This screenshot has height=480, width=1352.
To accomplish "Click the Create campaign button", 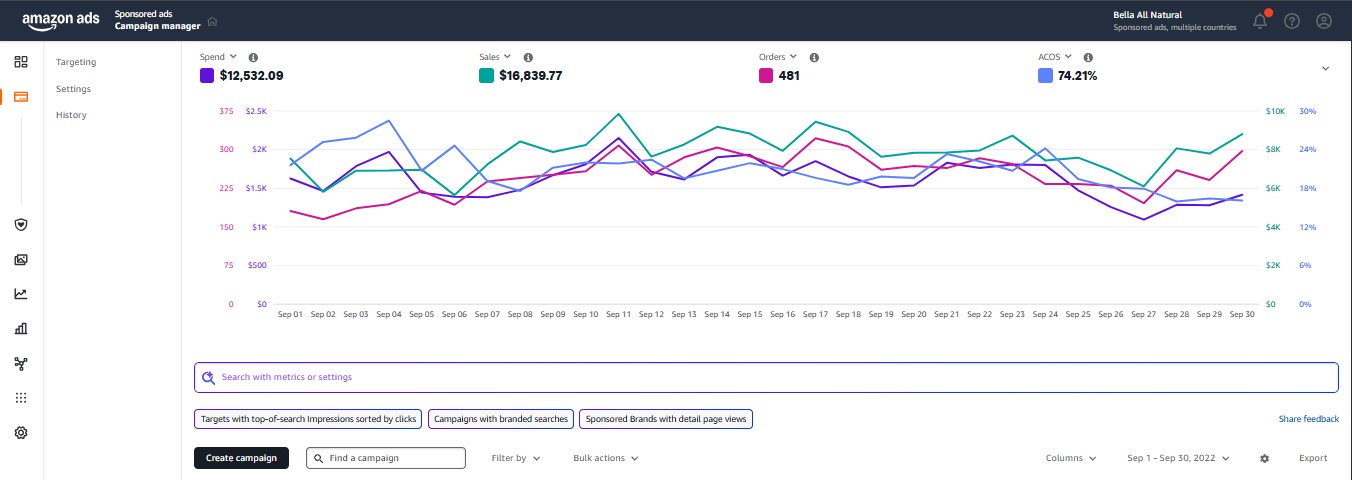I will click(x=241, y=458).
